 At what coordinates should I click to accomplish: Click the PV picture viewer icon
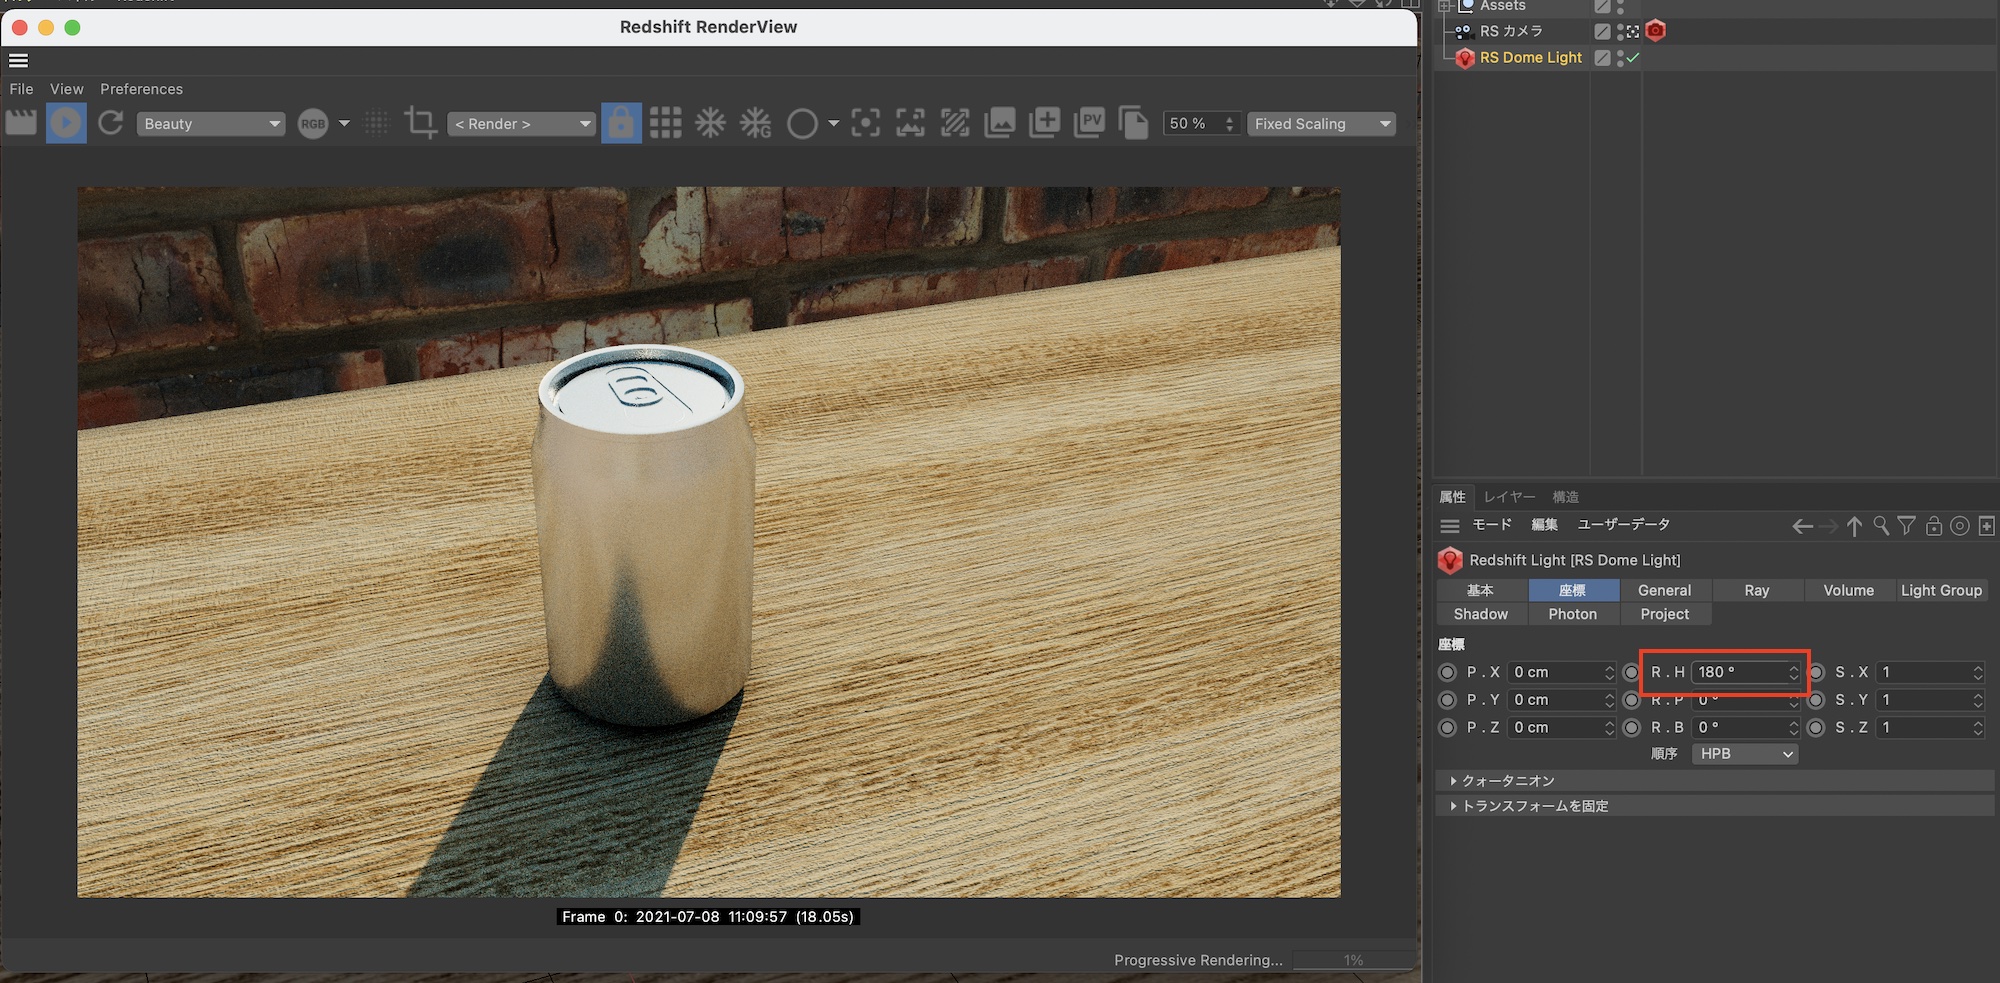click(x=1089, y=123)
